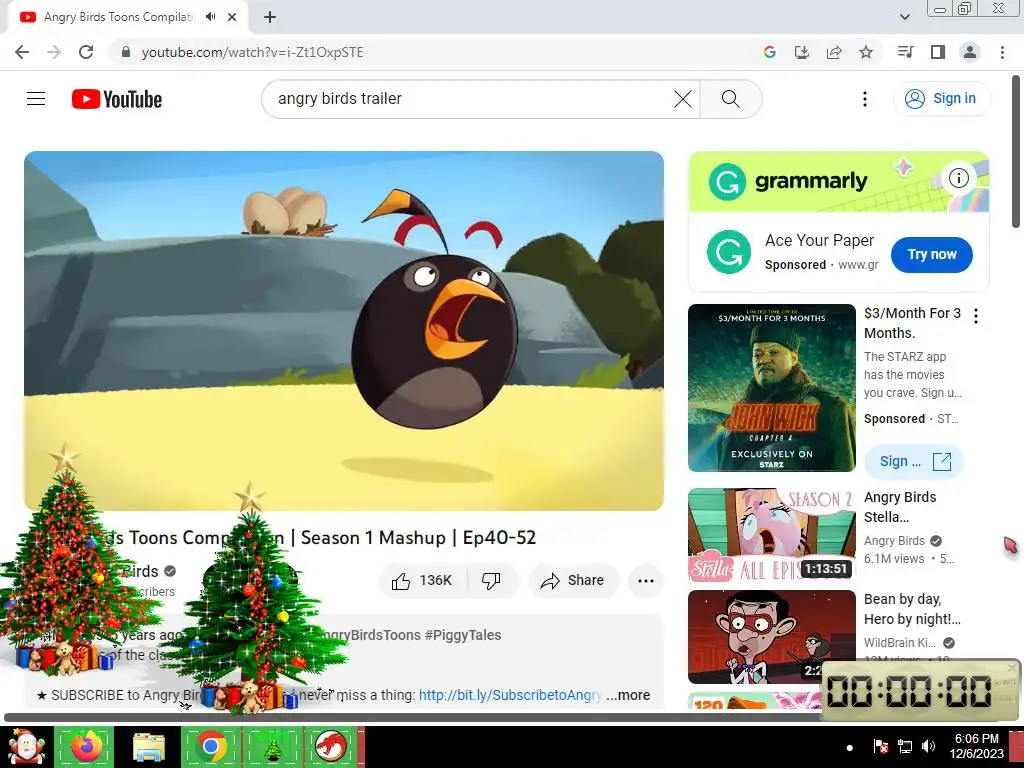
Task: Open Bean by day video thumbnail
Action: (x=771, y=637)
